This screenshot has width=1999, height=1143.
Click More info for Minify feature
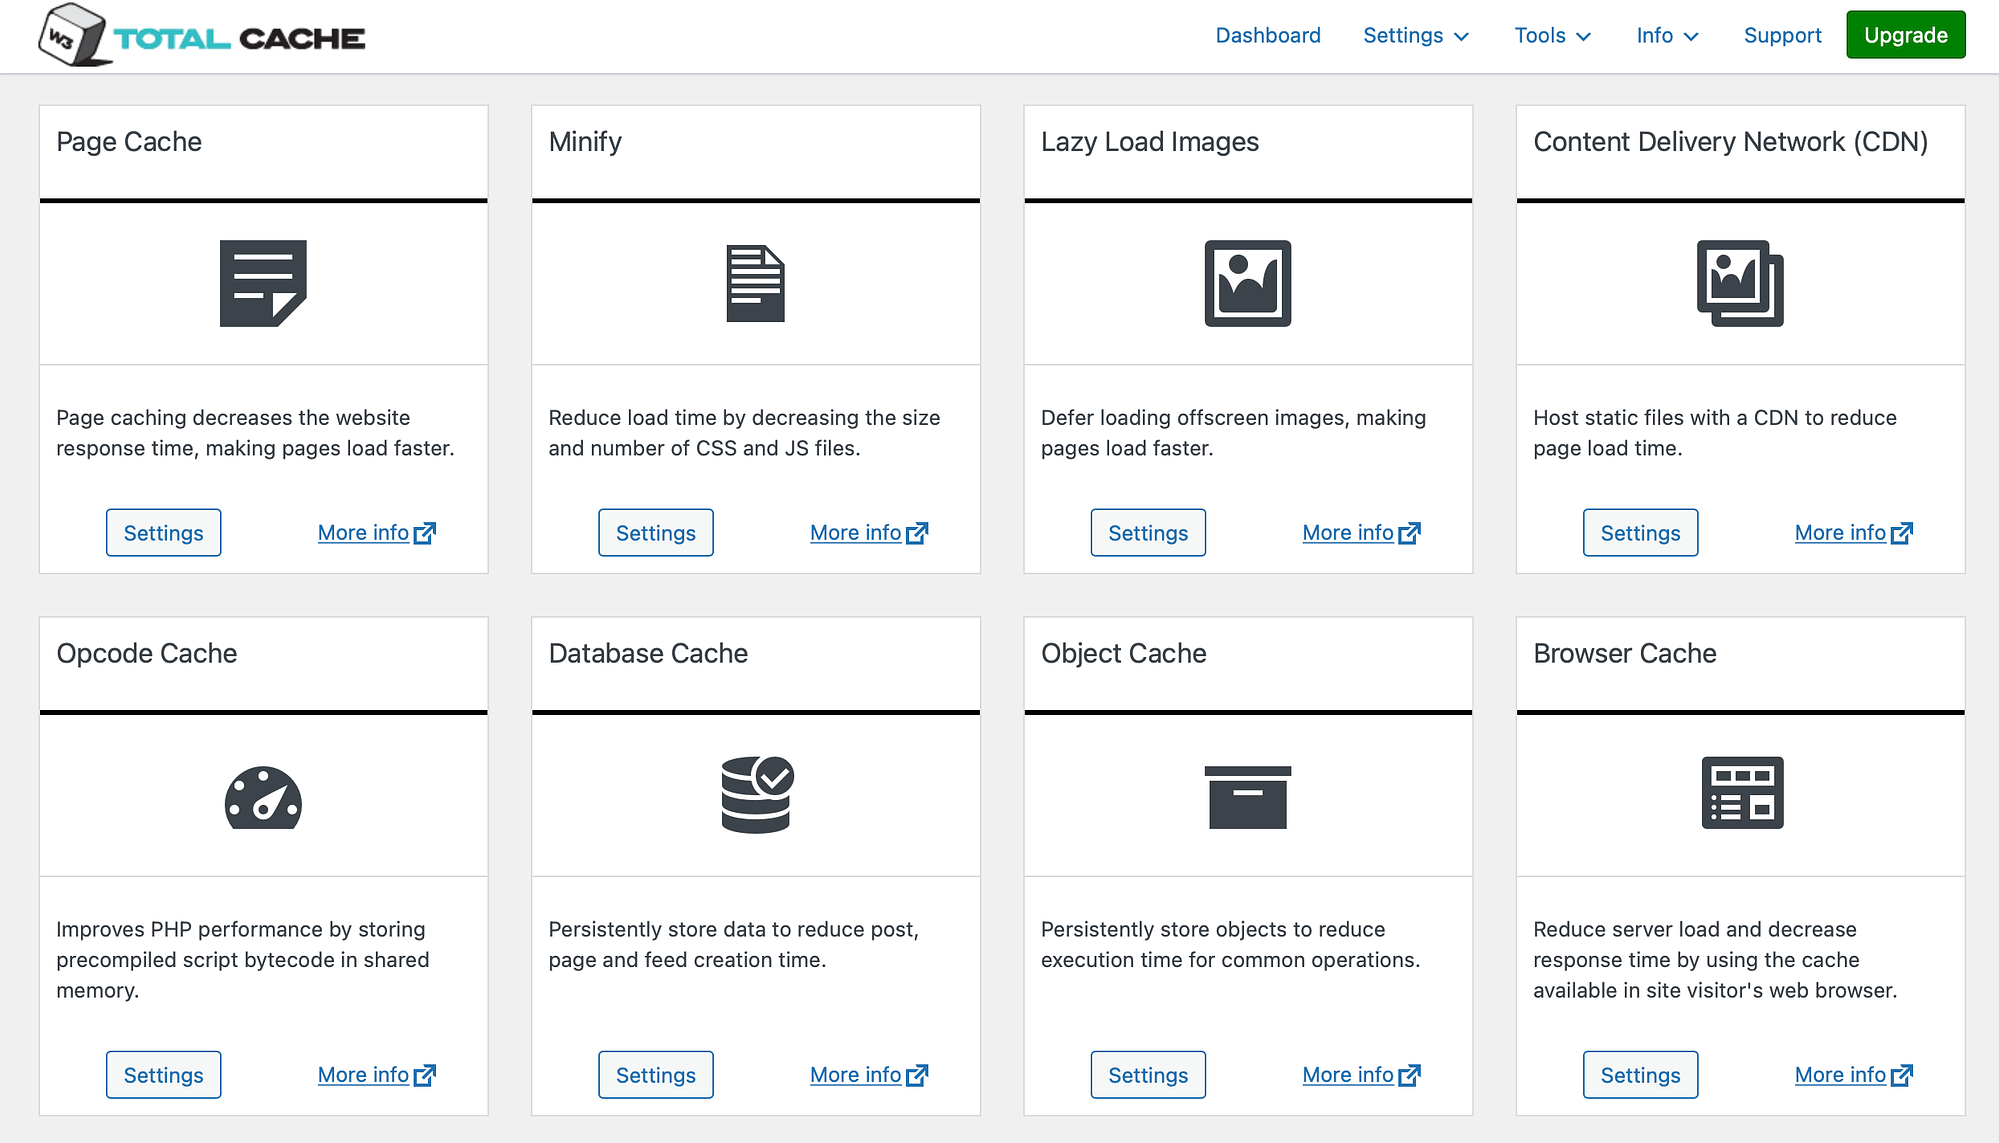click(868, 532)
